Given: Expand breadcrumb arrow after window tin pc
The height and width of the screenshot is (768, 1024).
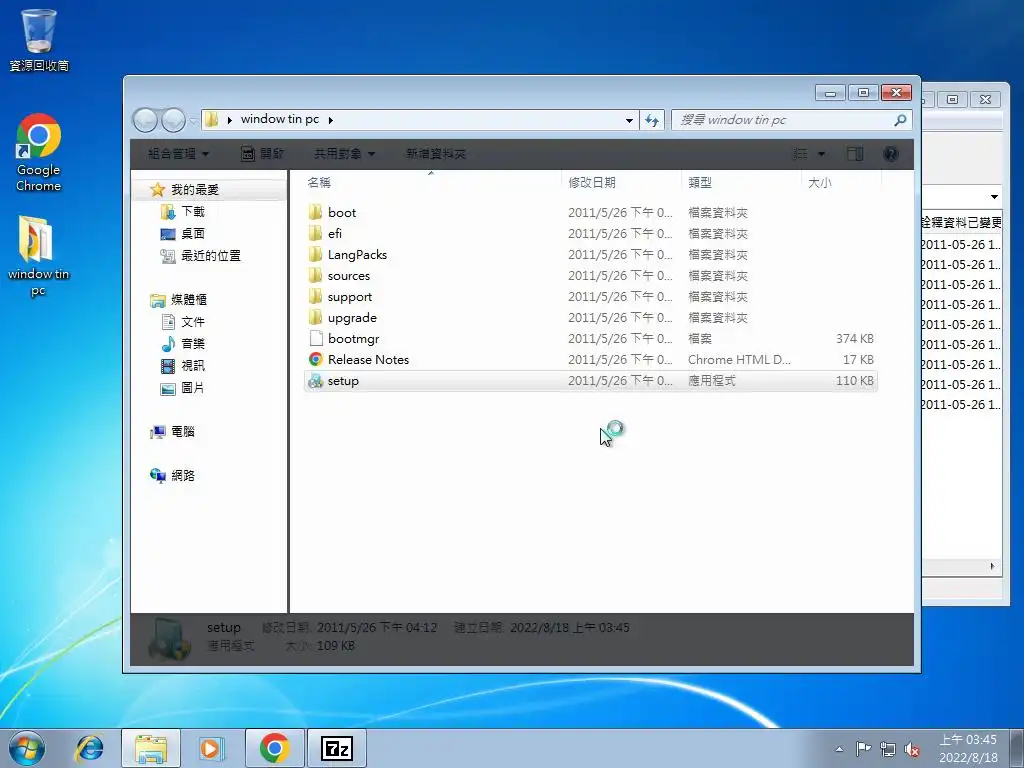Looking at the screenshot, I should click(x=331, y=120).
